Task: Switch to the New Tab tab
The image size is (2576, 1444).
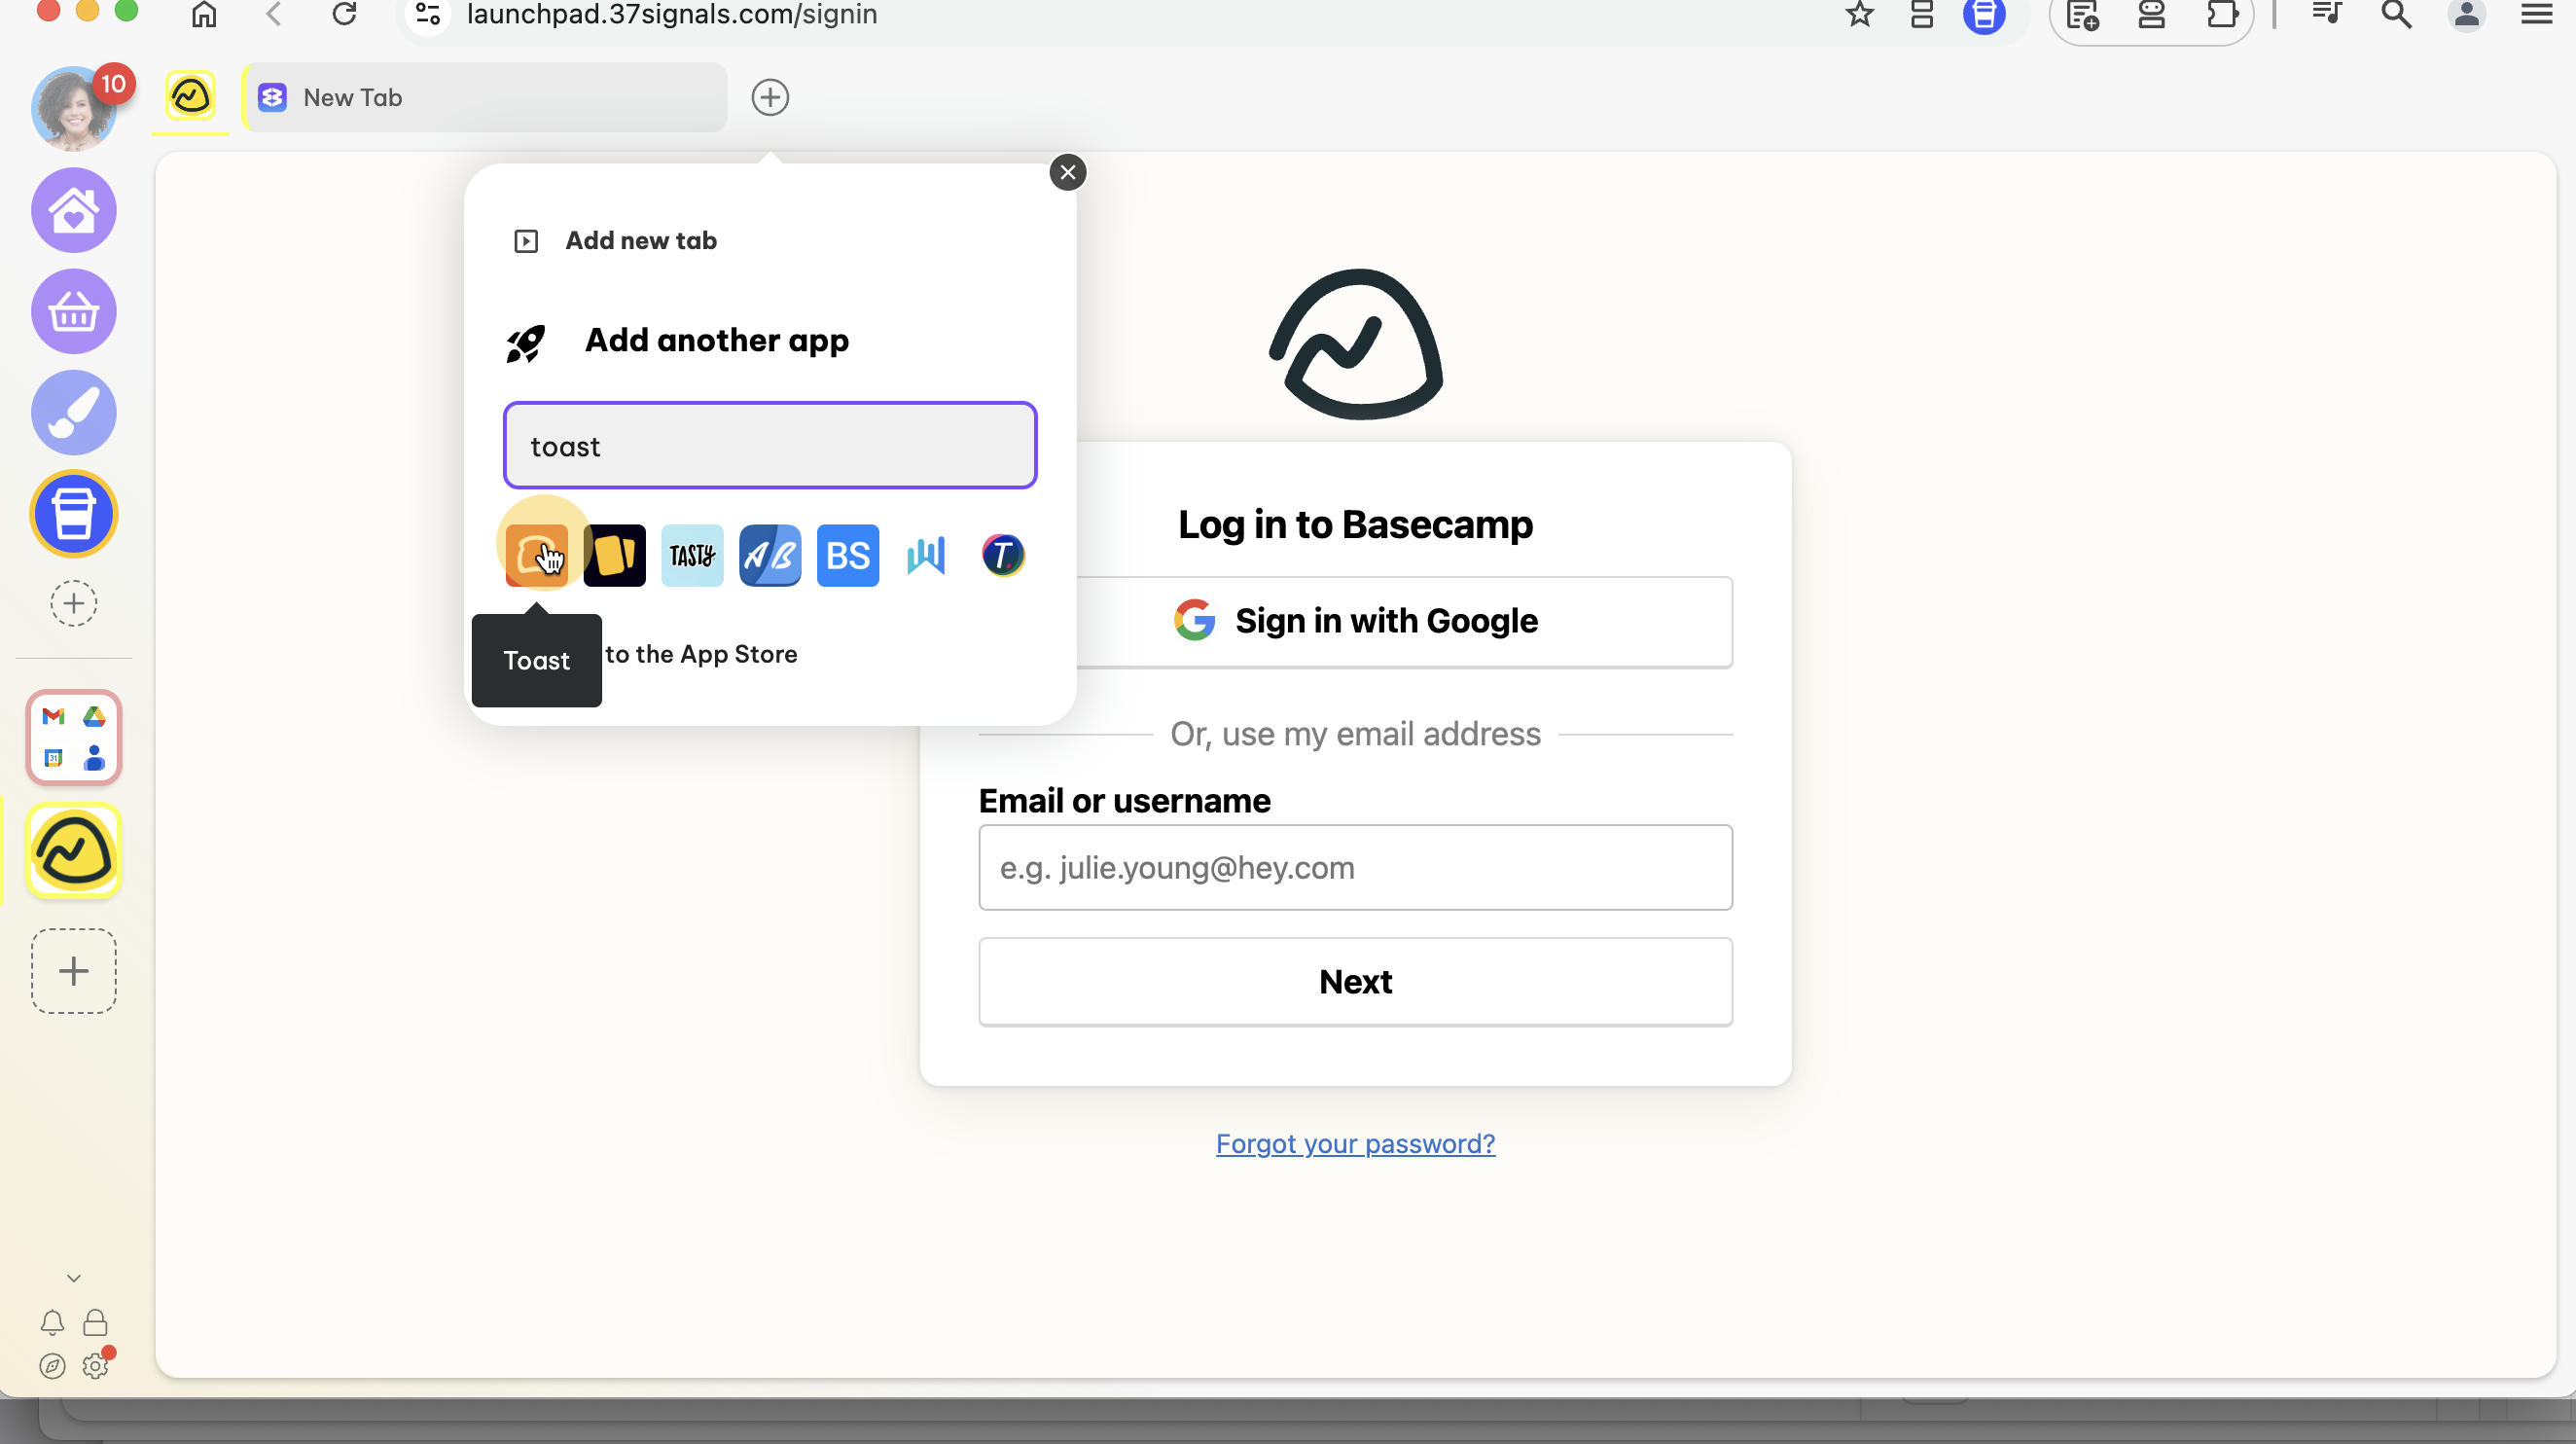Action: (485, 97)
